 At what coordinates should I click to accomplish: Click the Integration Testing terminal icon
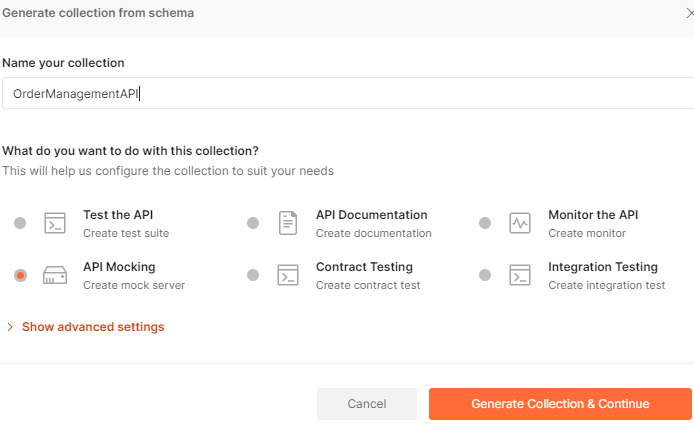pyautogui.click(x=520, y=275)
